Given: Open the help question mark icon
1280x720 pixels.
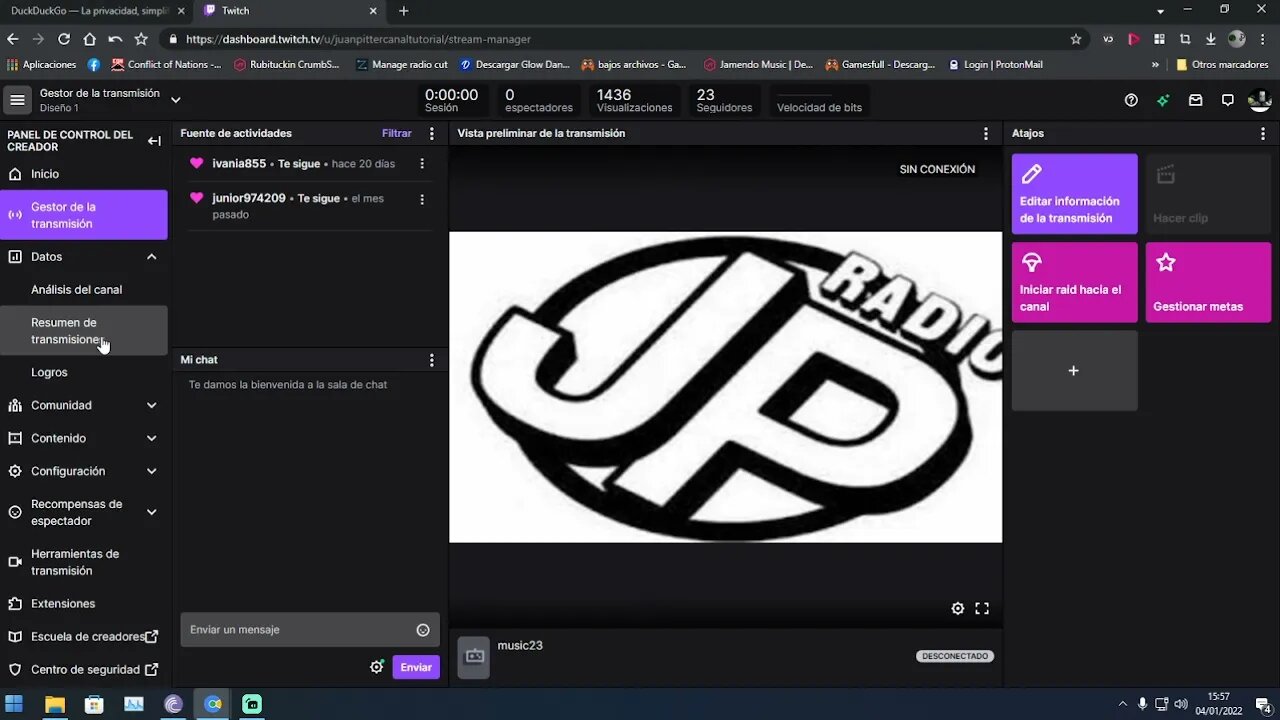Looking at the screenshot, I should click(1131, 100).
